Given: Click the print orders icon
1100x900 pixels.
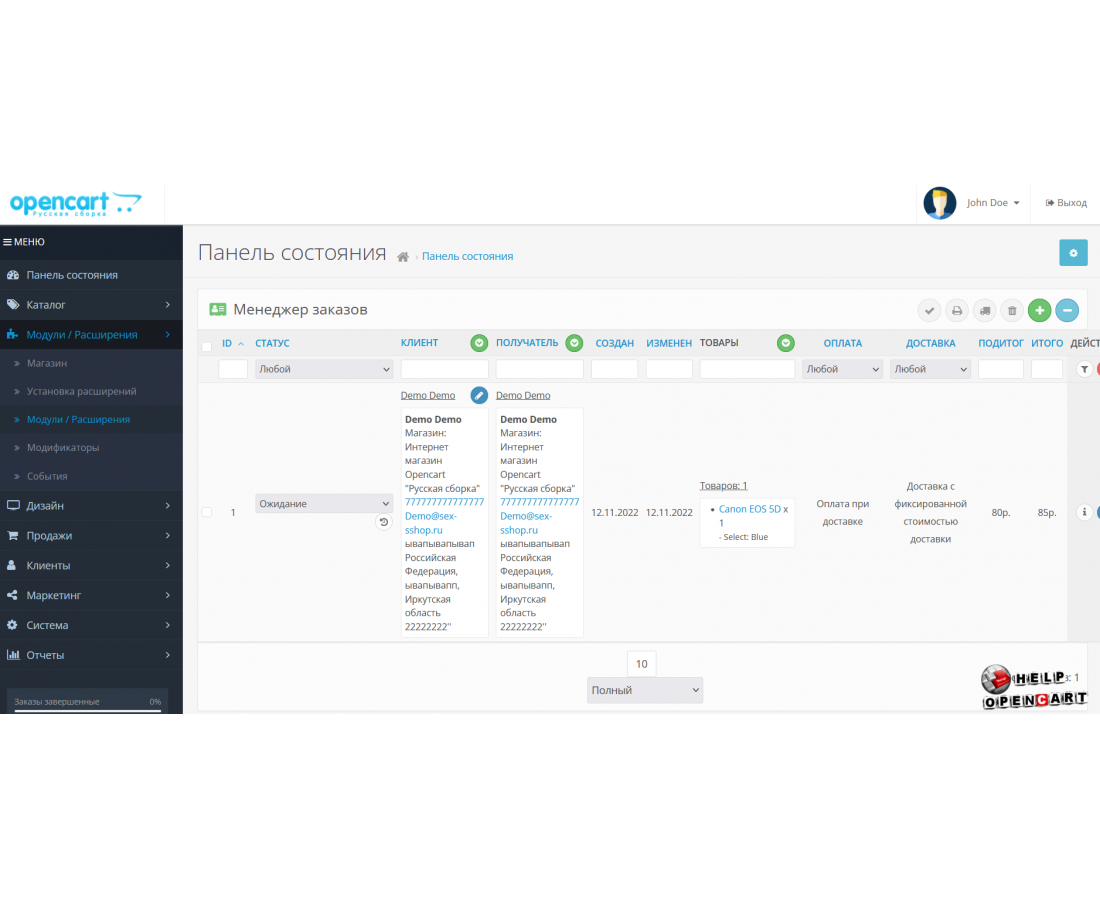Looking at the screenshot, I should [957, 311].
